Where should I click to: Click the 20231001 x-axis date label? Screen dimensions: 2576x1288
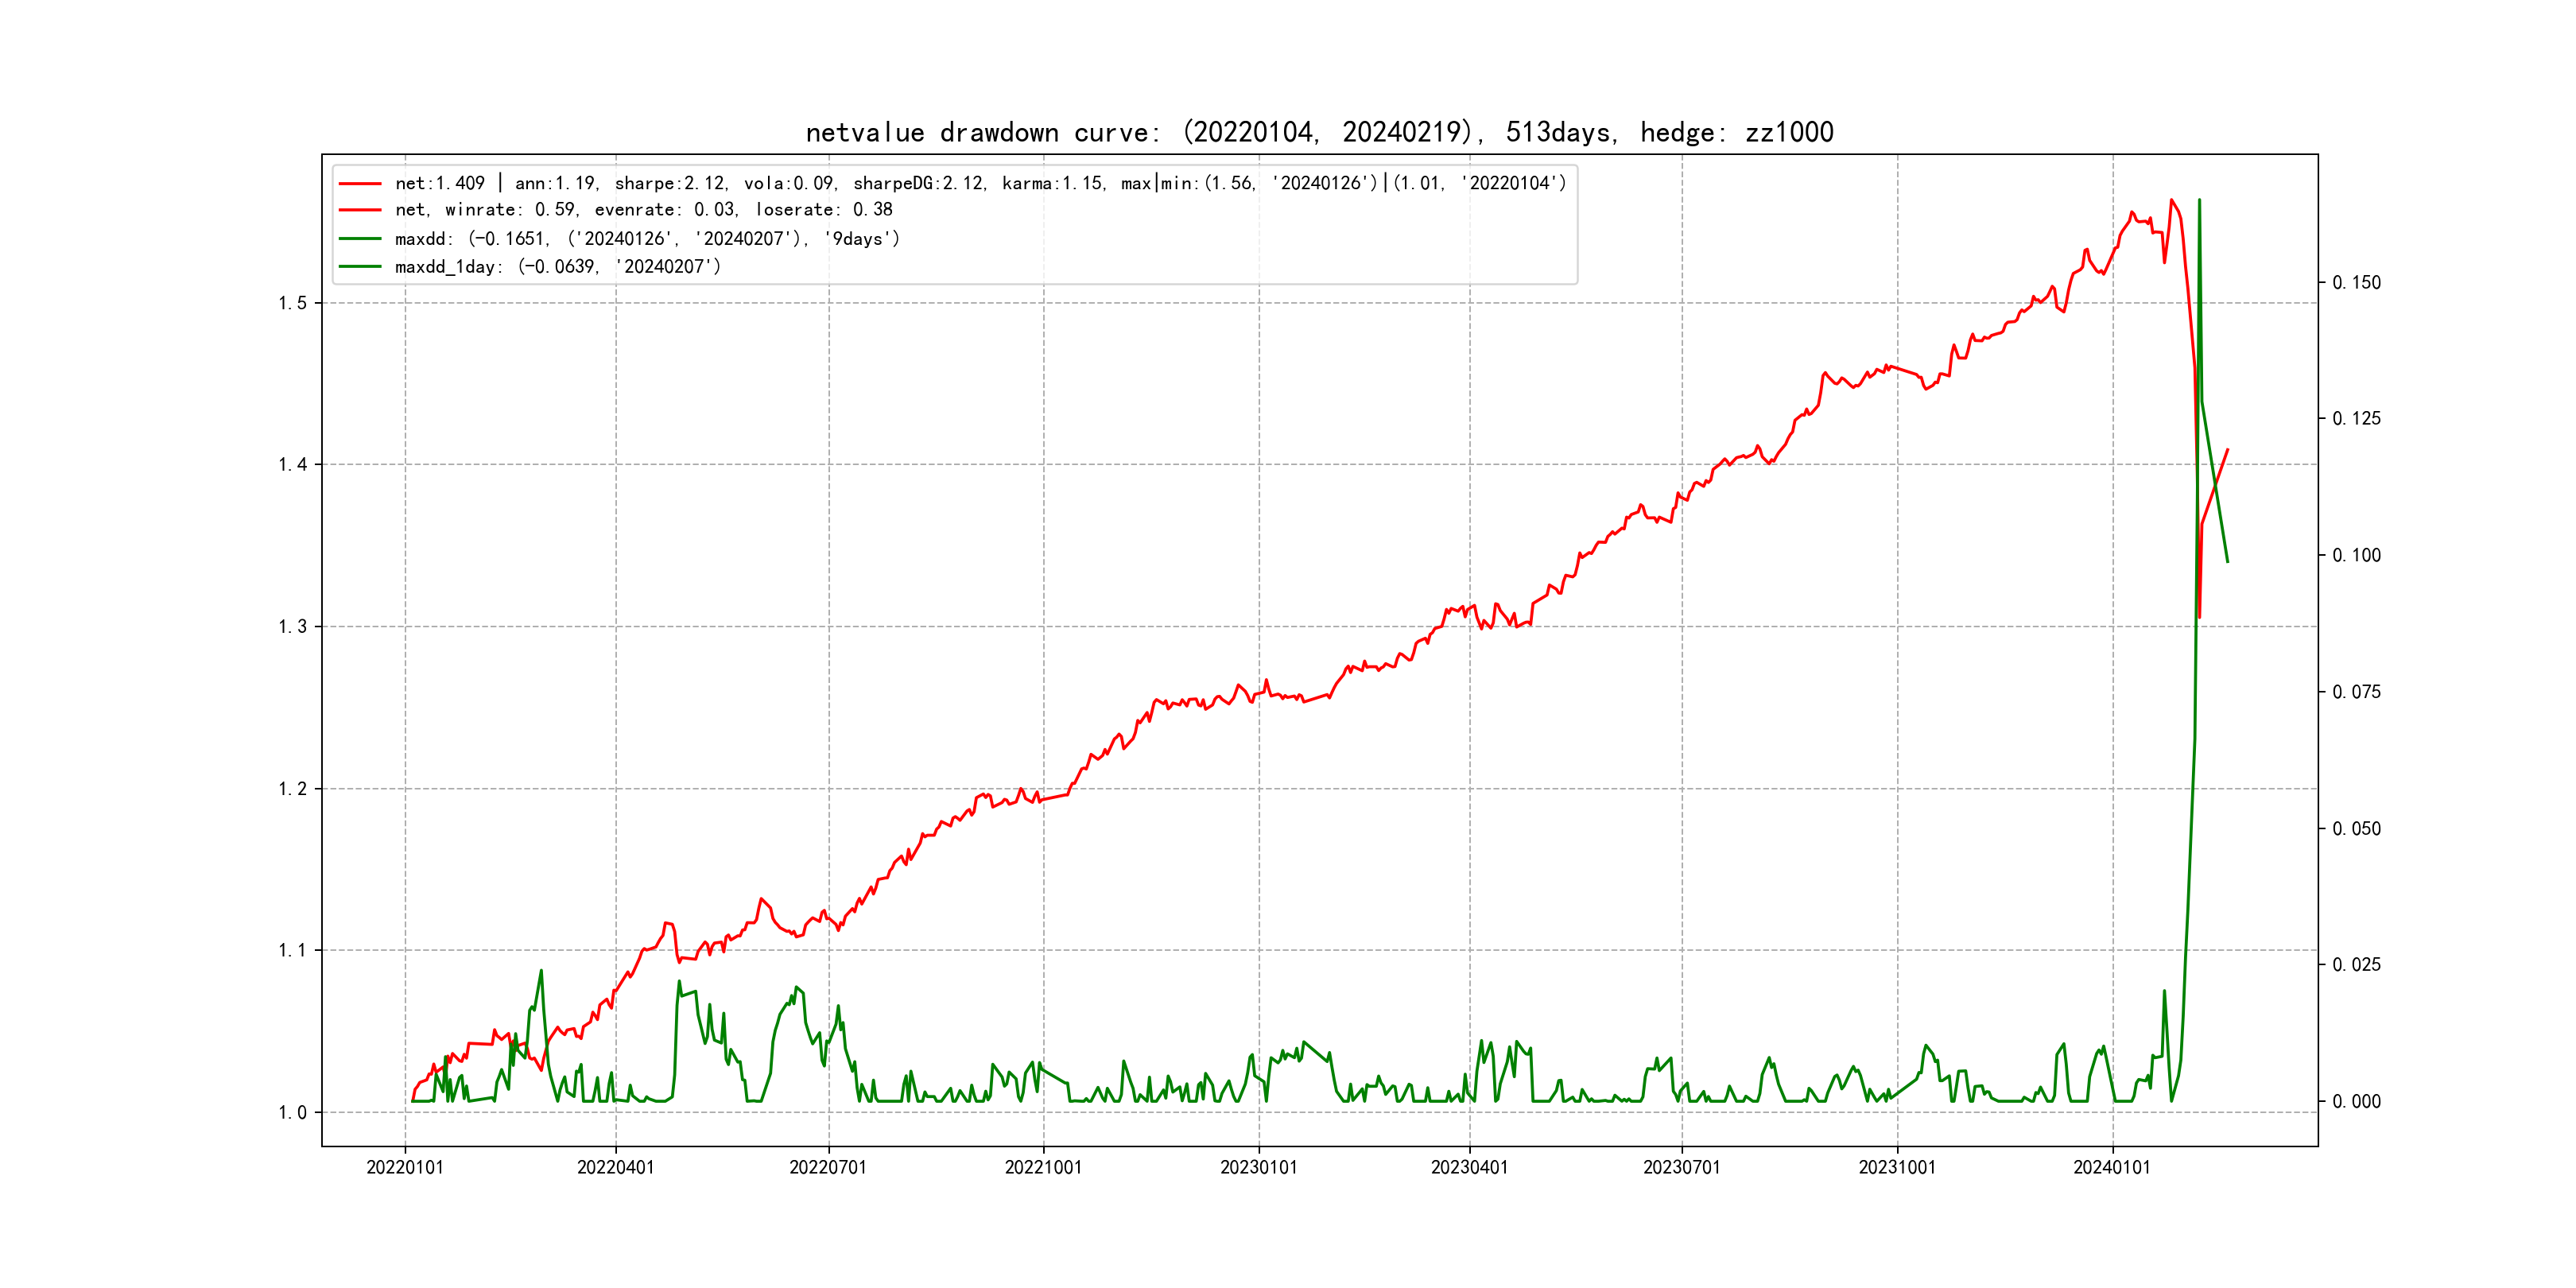pos(1897,1167)
